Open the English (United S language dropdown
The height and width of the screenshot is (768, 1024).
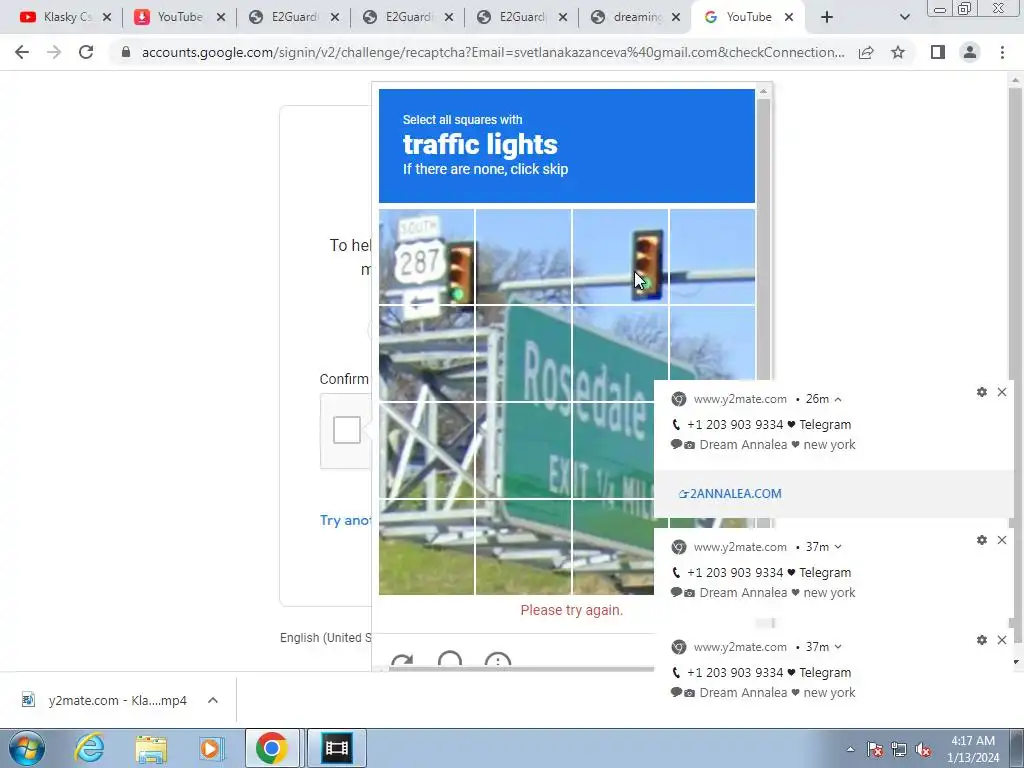(325, 637)
